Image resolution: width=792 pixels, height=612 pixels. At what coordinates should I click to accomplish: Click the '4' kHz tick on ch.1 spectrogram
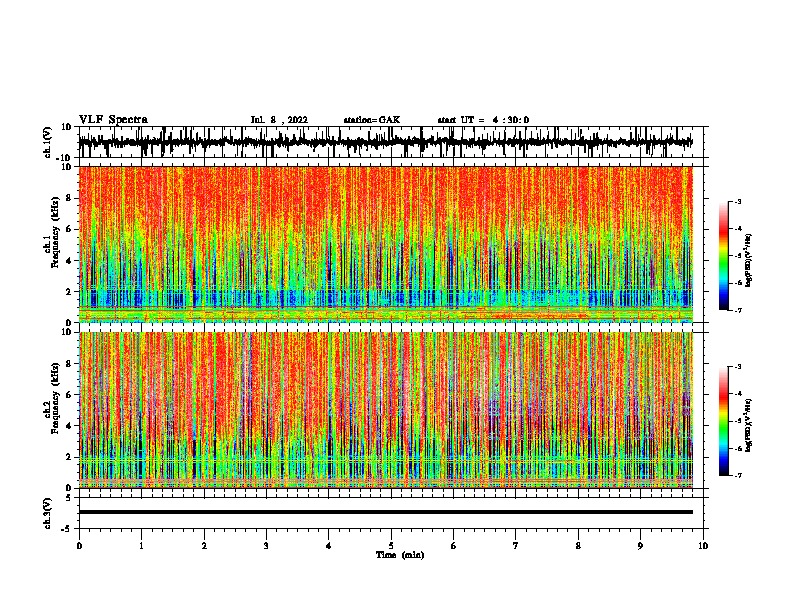pyautogui.click(x=69, y=261)
